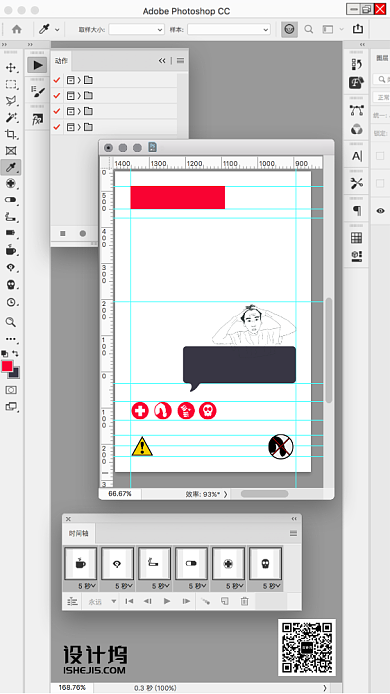Open the Brush settings panel icon
Image resolution: width=390 pixels, height=694 pixels.
pyautogui.click(x=38, y=92)
